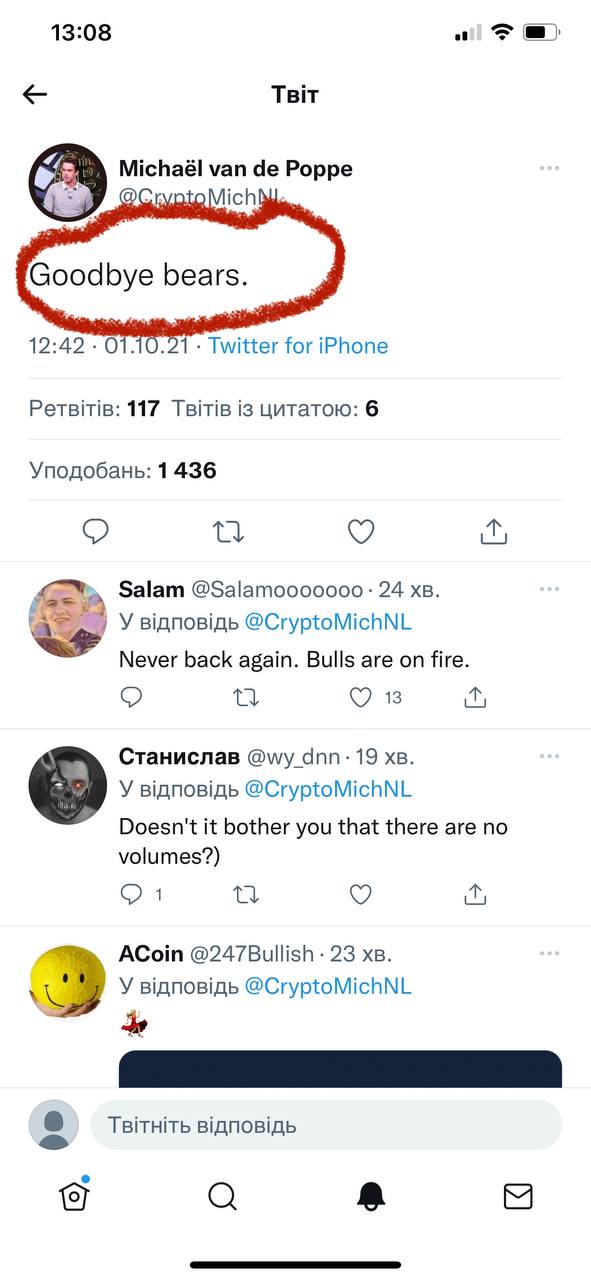The height and width of the screenshot is (1280, 591).
Task: Go back using the left arrow
Action: coord(35,94)
